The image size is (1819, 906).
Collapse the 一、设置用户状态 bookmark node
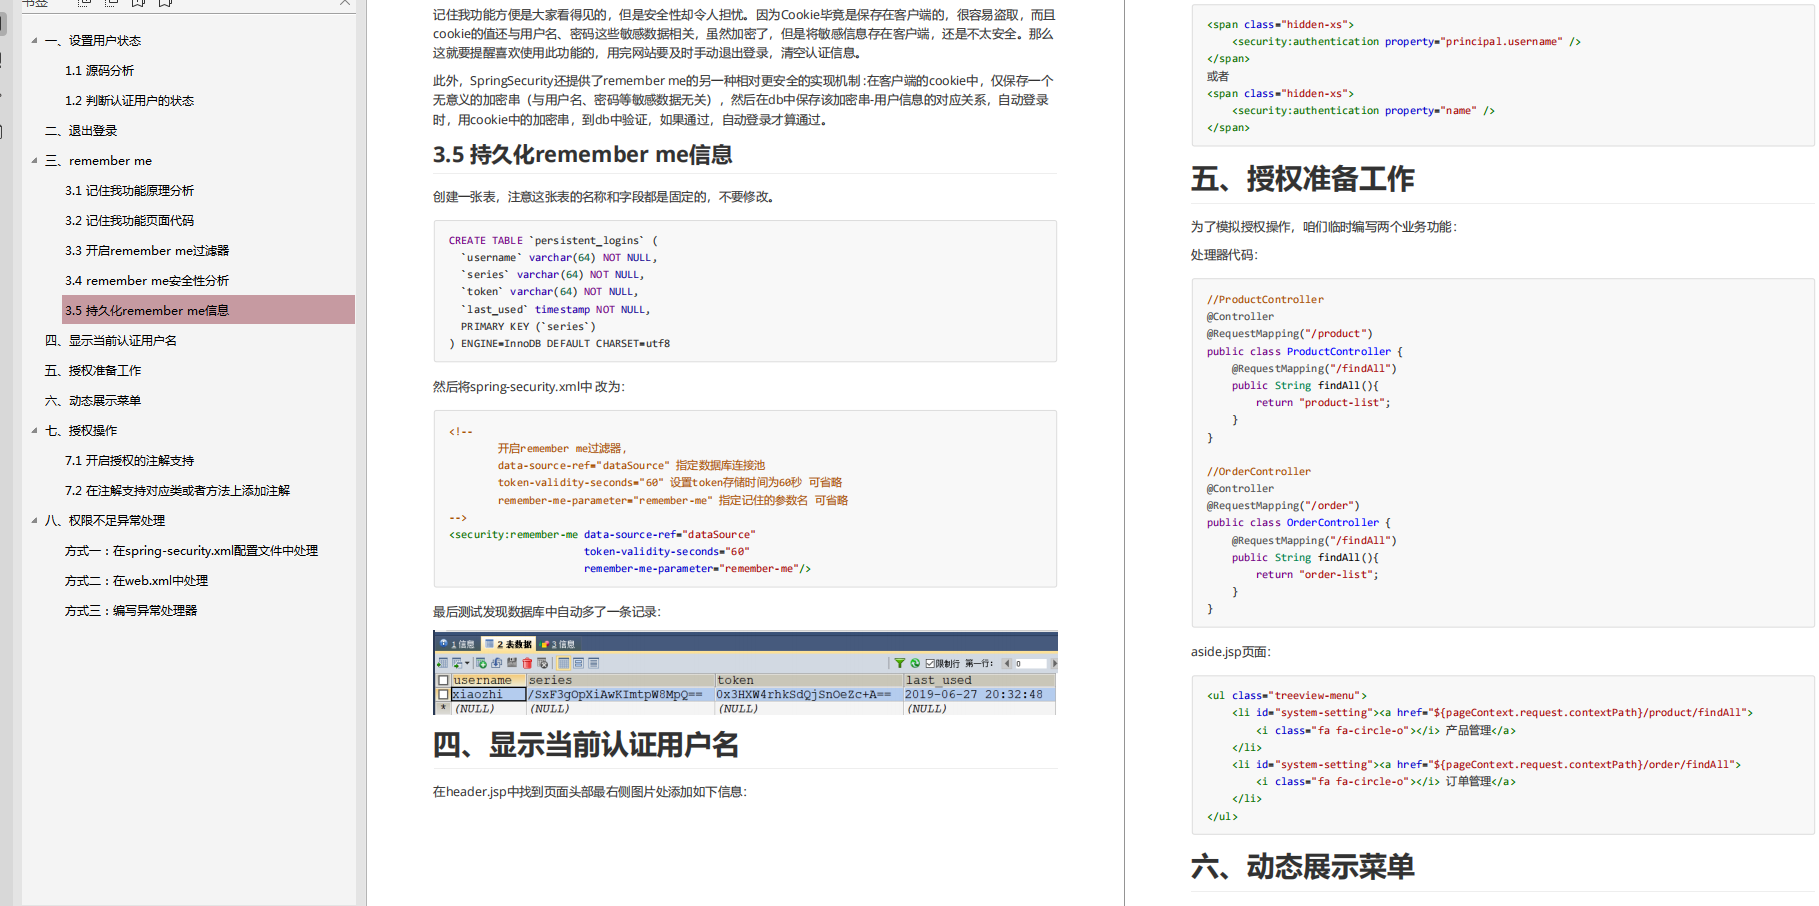35,40
